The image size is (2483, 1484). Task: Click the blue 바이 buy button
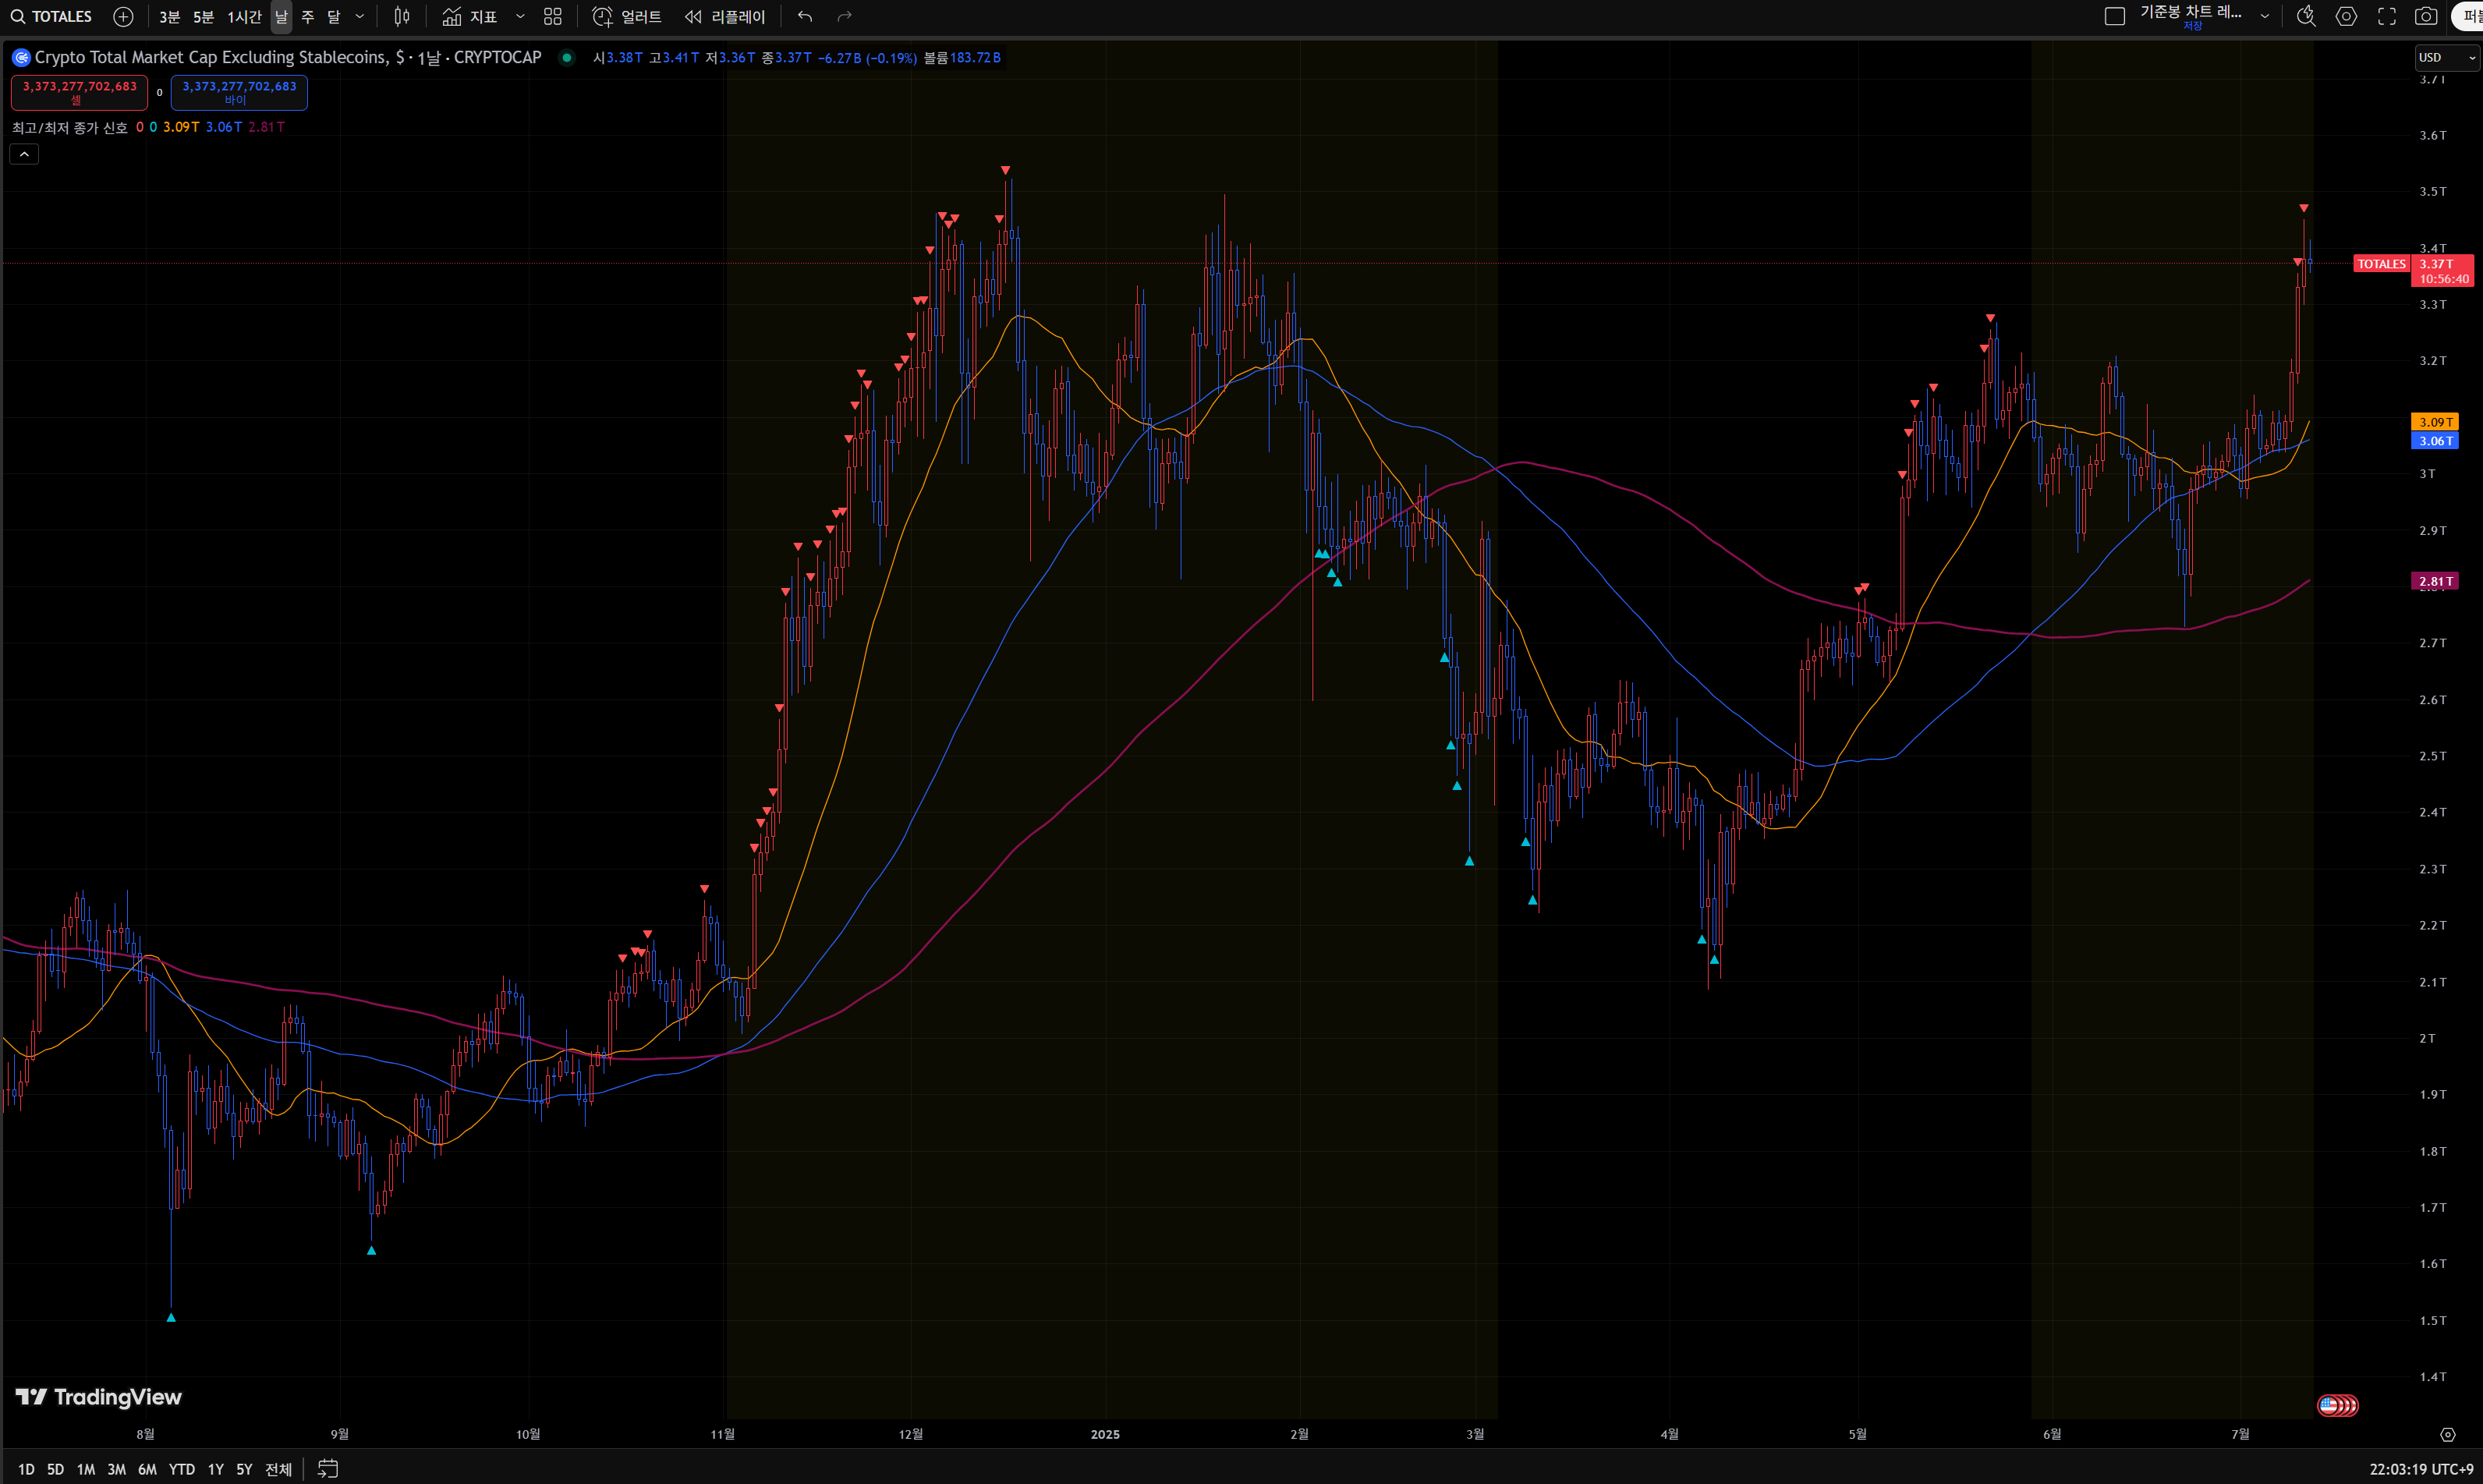click(239, 92)
